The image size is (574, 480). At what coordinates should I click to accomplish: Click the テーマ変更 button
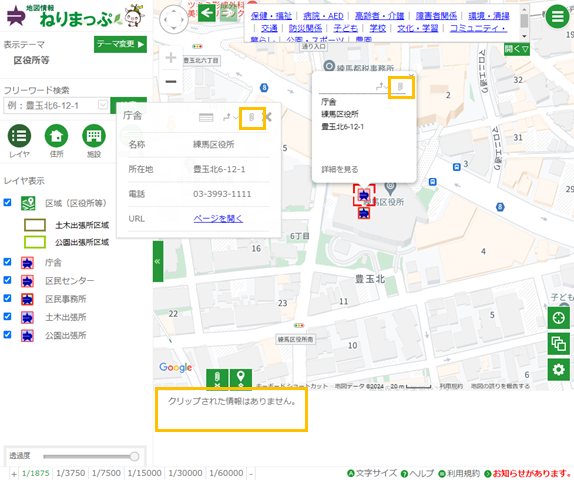(x=120, y=44)
